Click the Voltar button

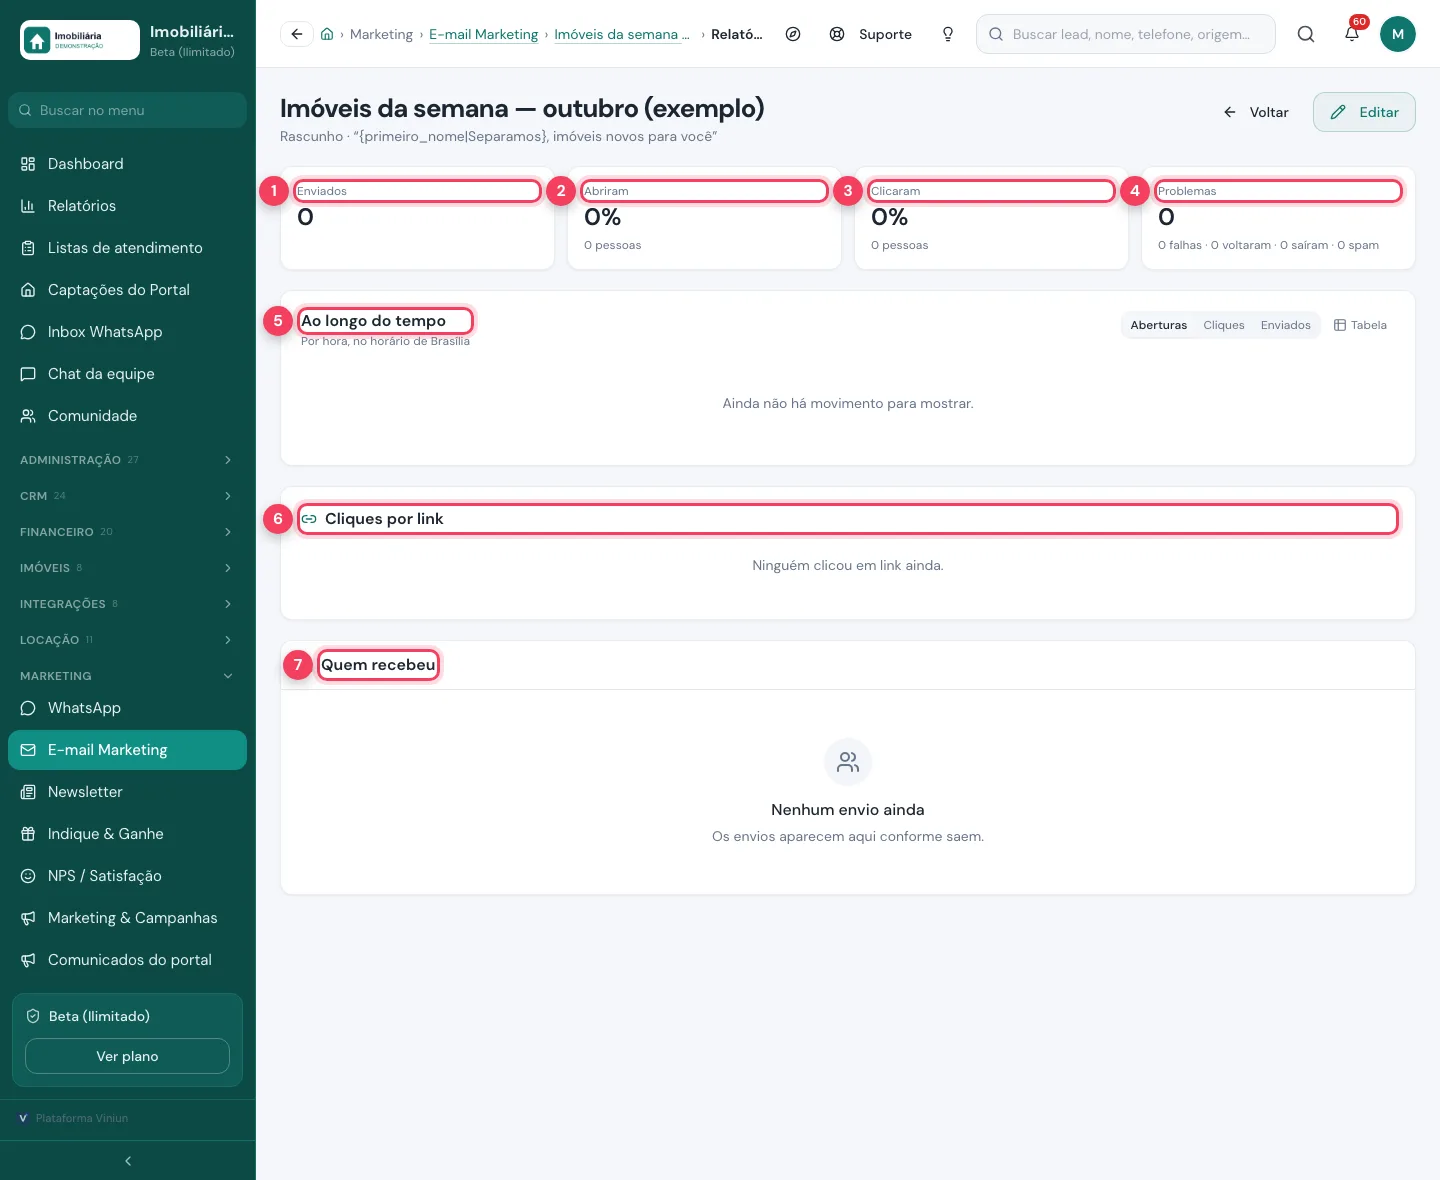click(x=1256, y=112)
